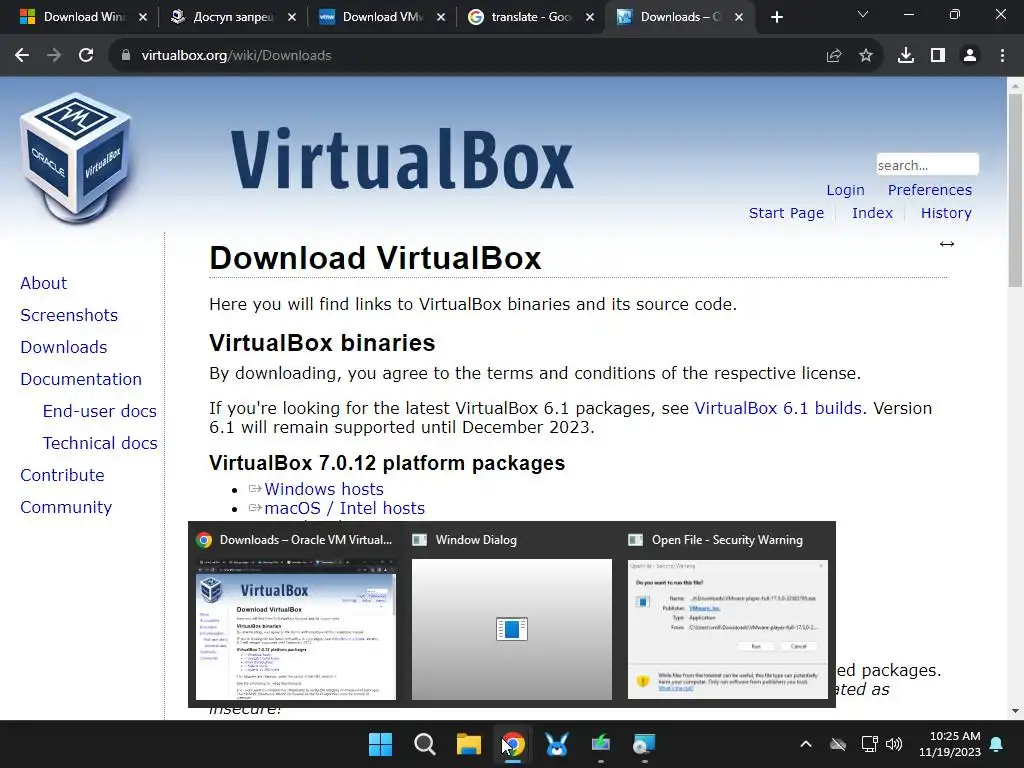Click the page vertical scrollbar thumb
Viewport: 1024px width, 768px height.
tap(1015, 189)
